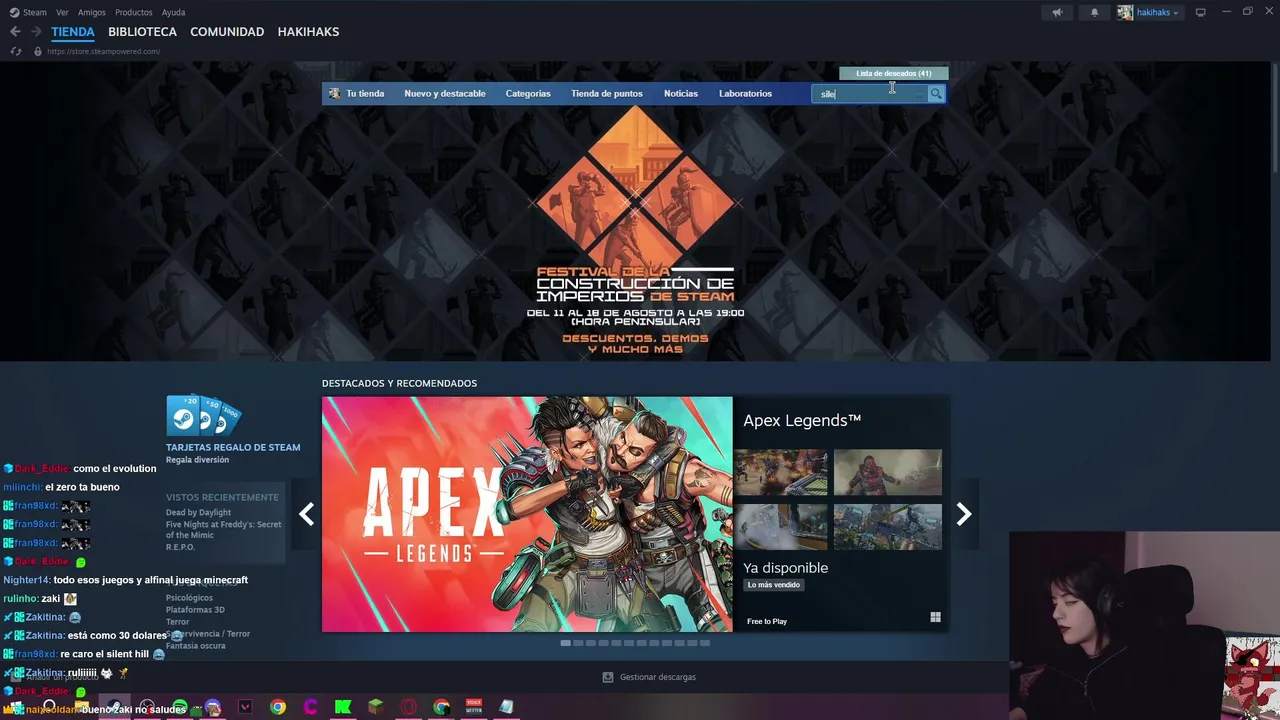1280x720 pixels.
Task: Switch to the BIBLIOTECA tab
Action: tap(143, 32)
